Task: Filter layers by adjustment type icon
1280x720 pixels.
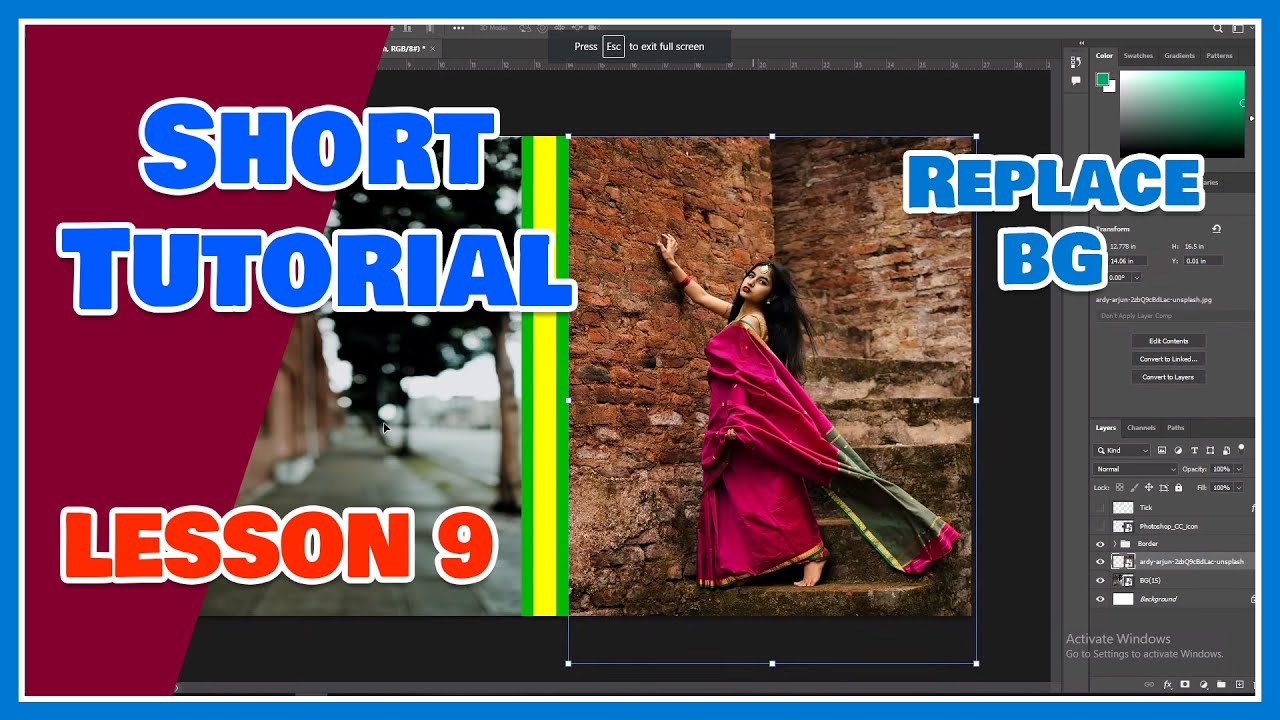Action: pyautogui.click(x=1178, y=450)
